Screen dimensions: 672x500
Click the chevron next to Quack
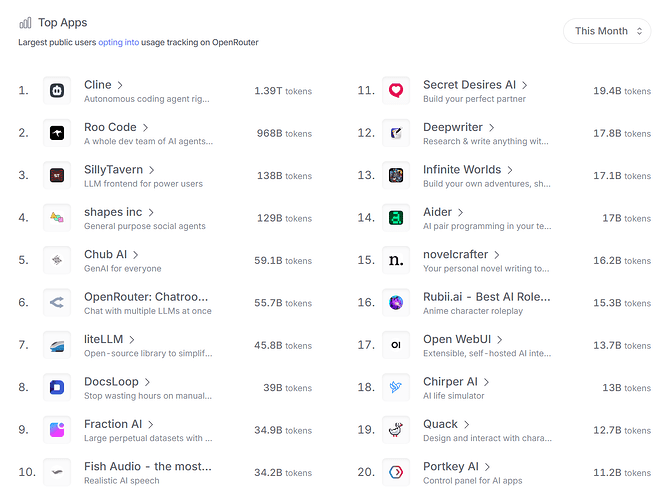466,425
